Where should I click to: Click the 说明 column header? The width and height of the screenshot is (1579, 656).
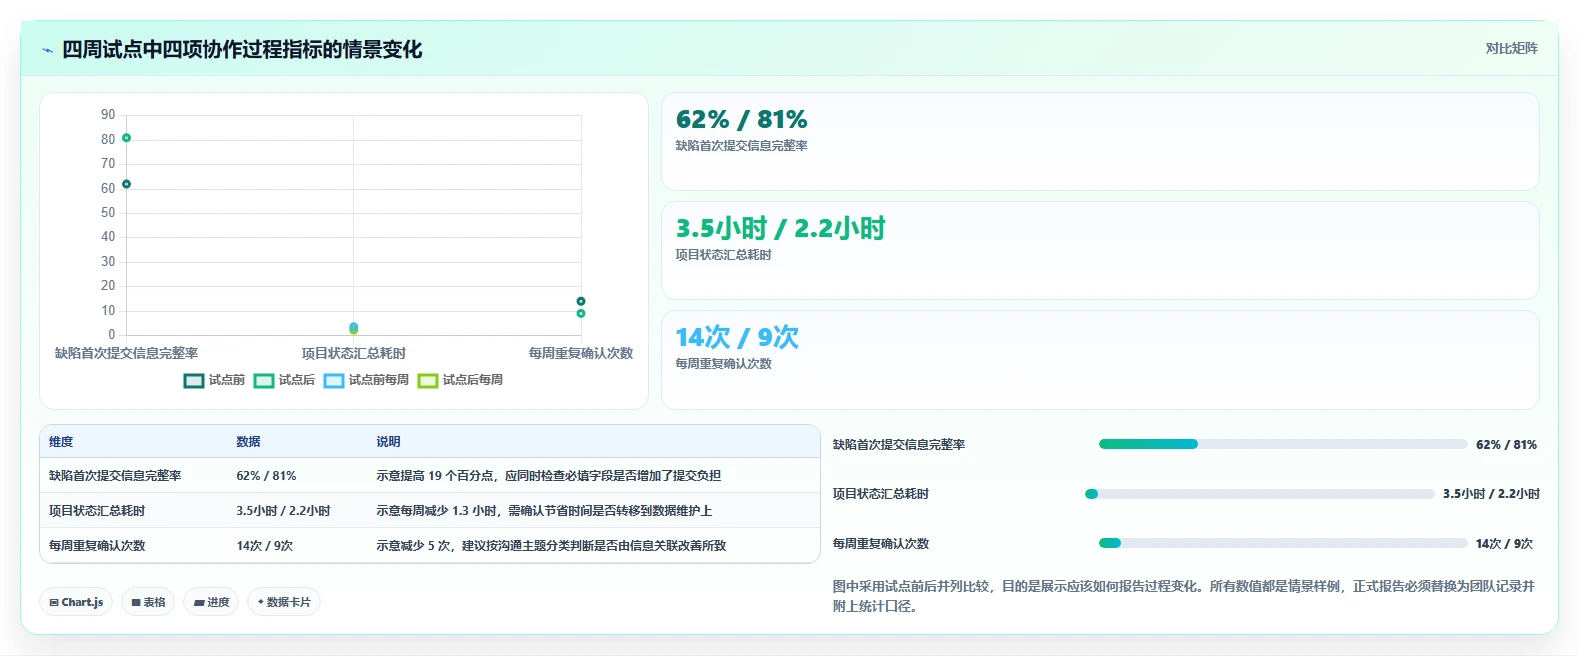388,441
